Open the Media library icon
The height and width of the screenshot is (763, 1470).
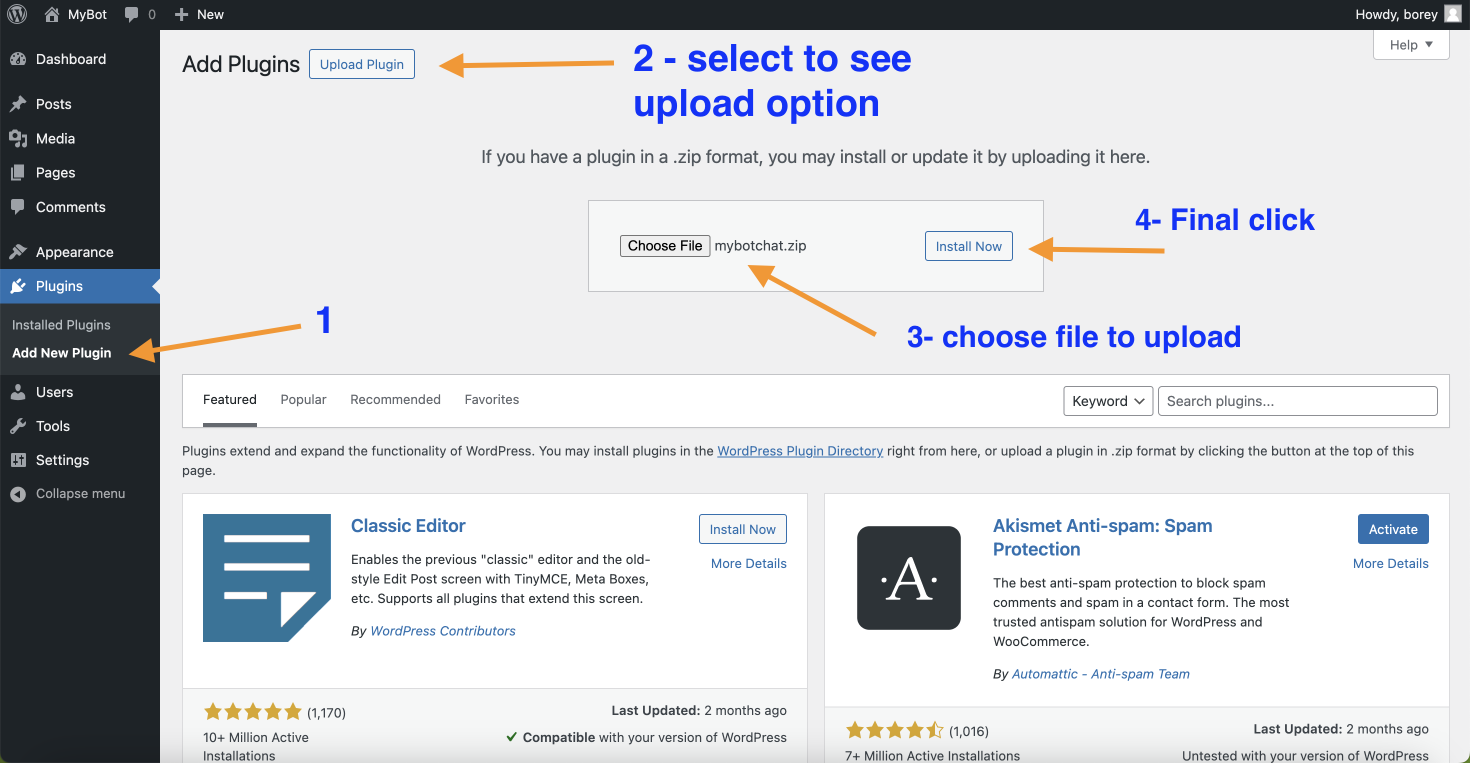pyautogui.click(x=21, y=138)
